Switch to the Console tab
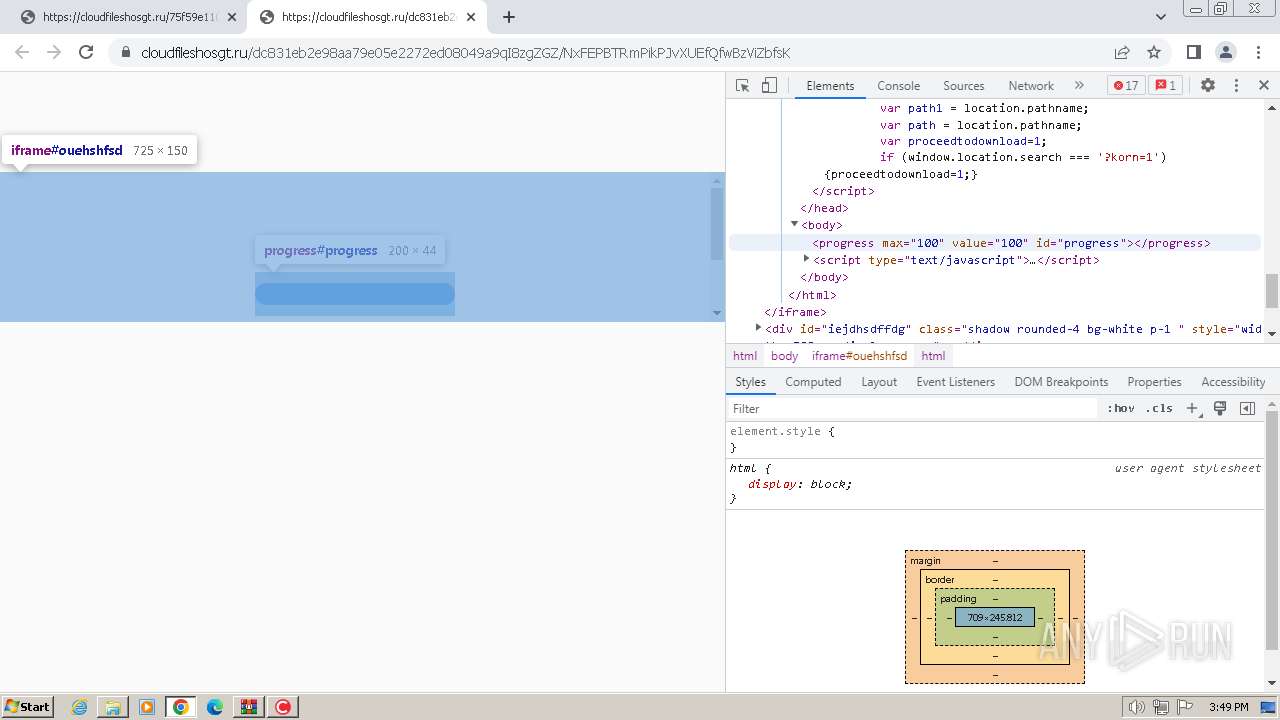The image size is (1280, 720). click(x=898, y=86)
